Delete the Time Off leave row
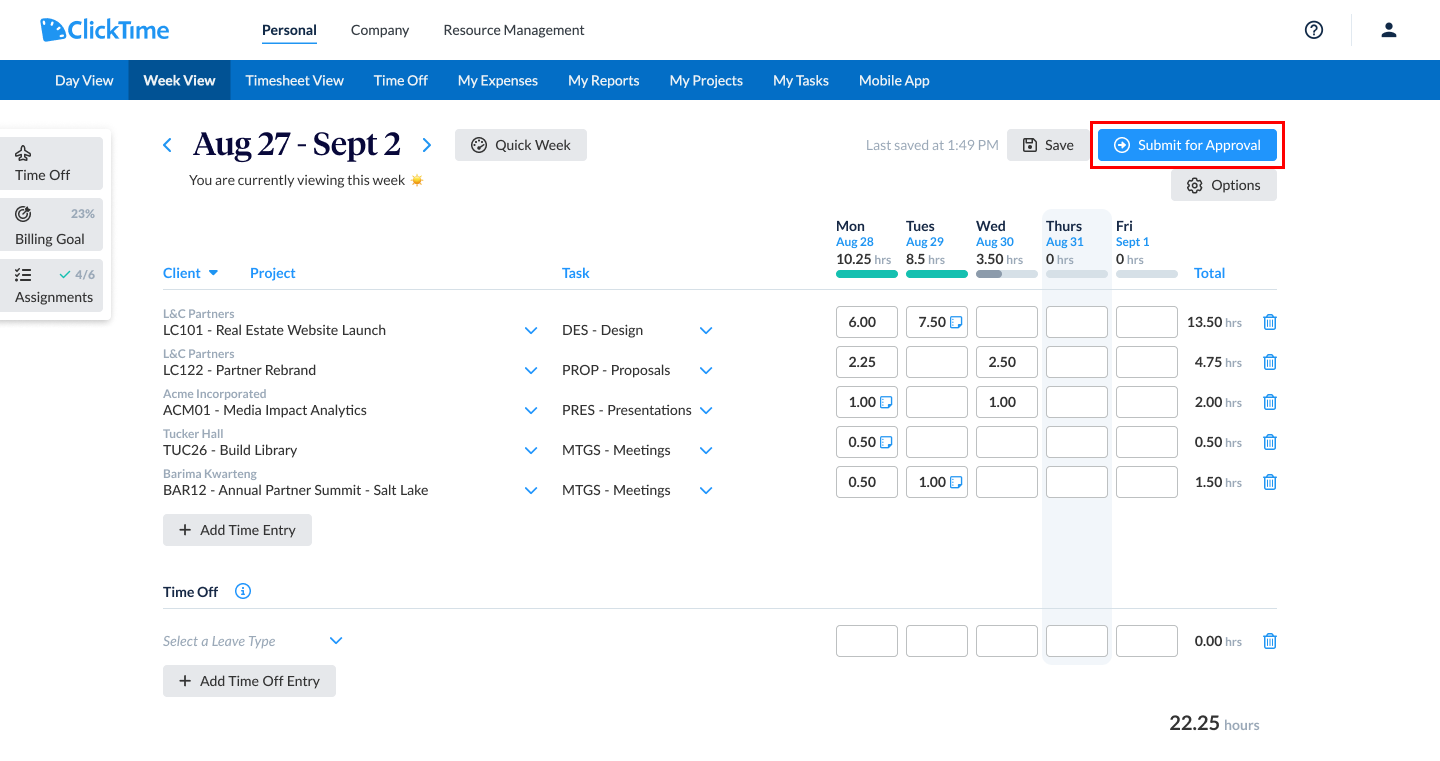Screen dimensions: 1440x761 pyautogui.click(x=1270, y=641)
